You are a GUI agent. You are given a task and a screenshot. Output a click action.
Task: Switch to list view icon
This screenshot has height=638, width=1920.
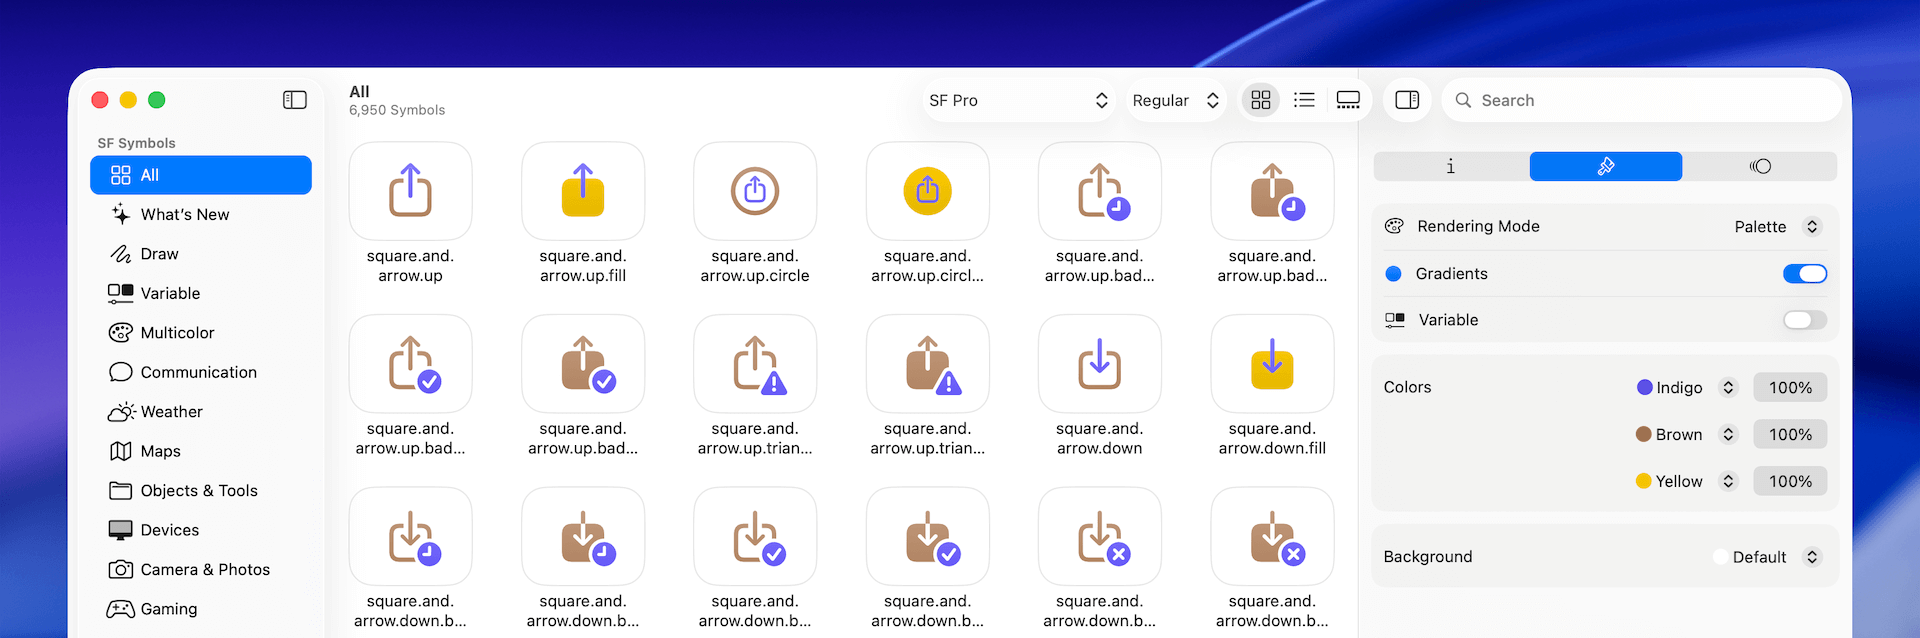coord(1304,100)
